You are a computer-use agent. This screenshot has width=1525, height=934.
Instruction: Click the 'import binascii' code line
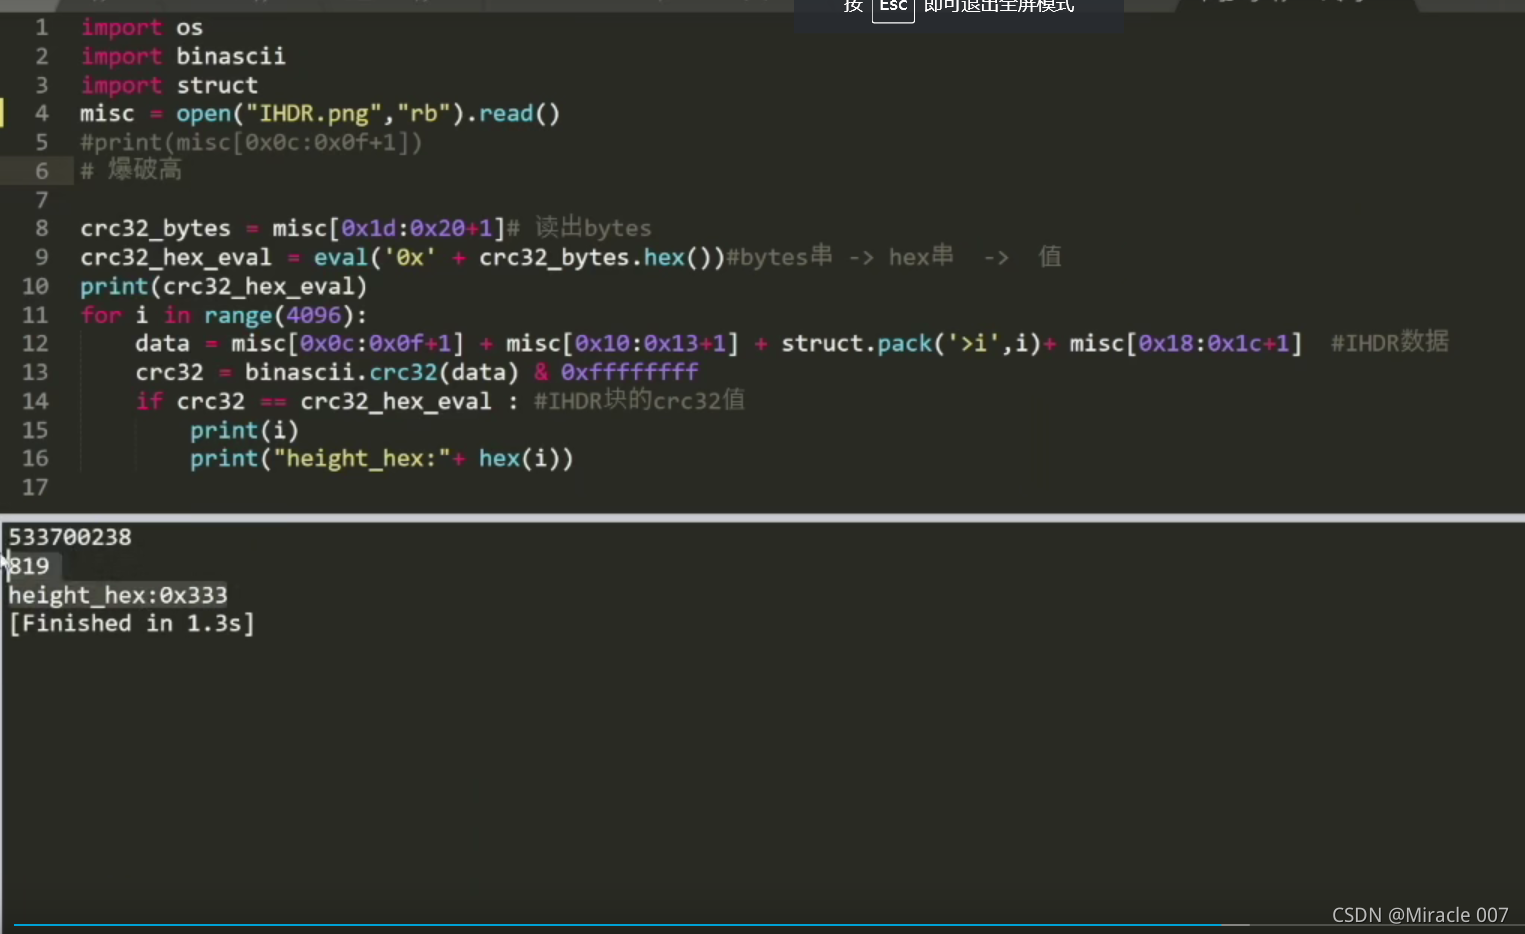(x=183, y=56)
